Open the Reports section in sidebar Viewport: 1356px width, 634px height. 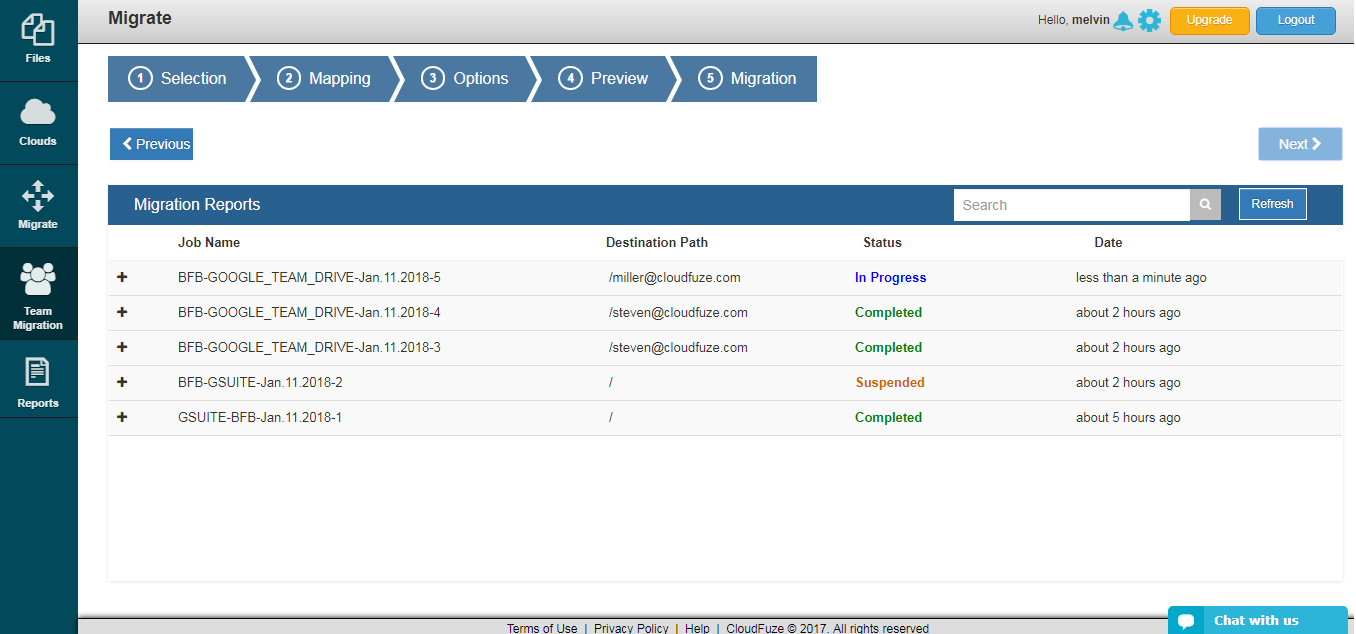point(38,380)
